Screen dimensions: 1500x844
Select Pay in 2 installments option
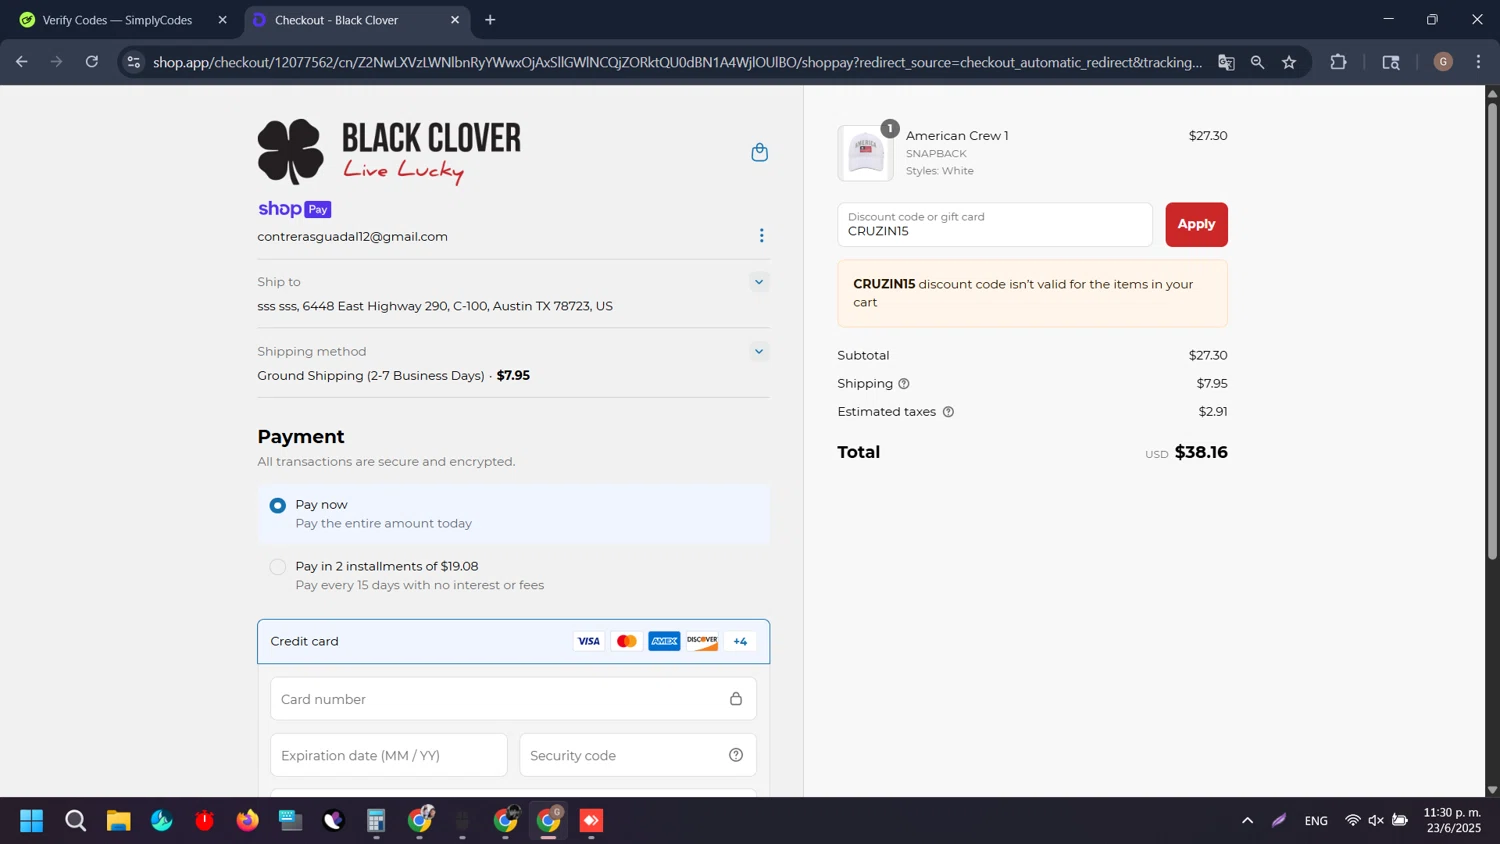click(x=278, y=567)
